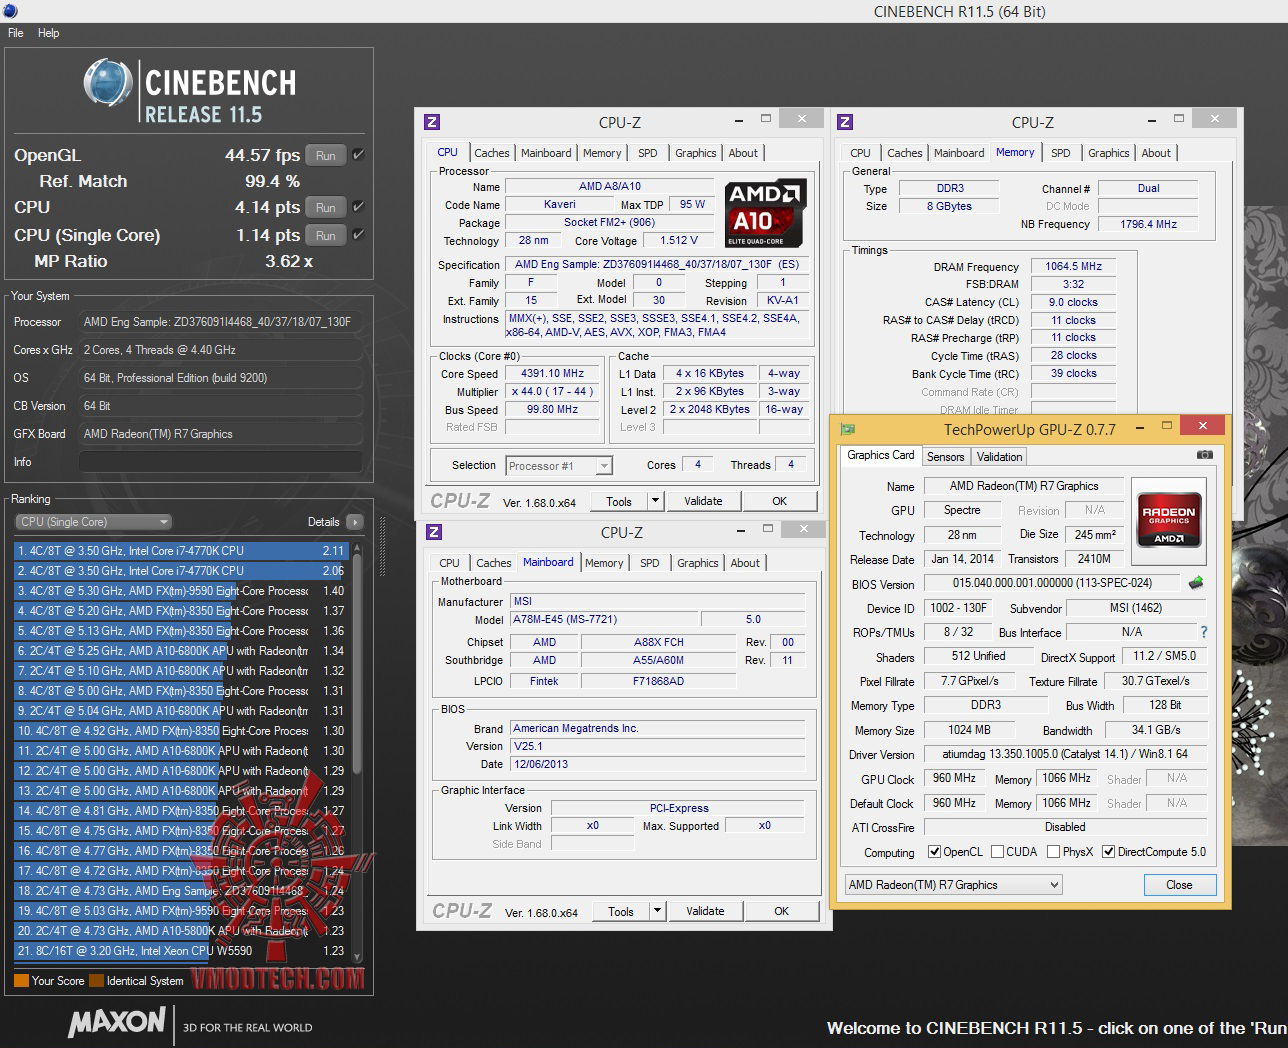Toggle the CPU test checkbox in Cinebench
Image resolution: width=1288 pixels, height=1048 pixels.
click(x=358, y=207)
